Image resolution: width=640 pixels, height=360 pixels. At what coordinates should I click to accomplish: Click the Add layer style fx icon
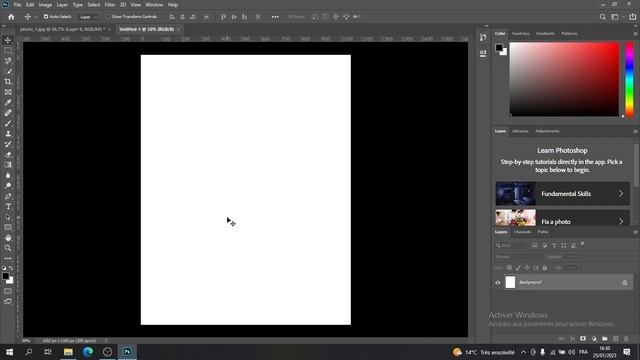click(572, 339)
